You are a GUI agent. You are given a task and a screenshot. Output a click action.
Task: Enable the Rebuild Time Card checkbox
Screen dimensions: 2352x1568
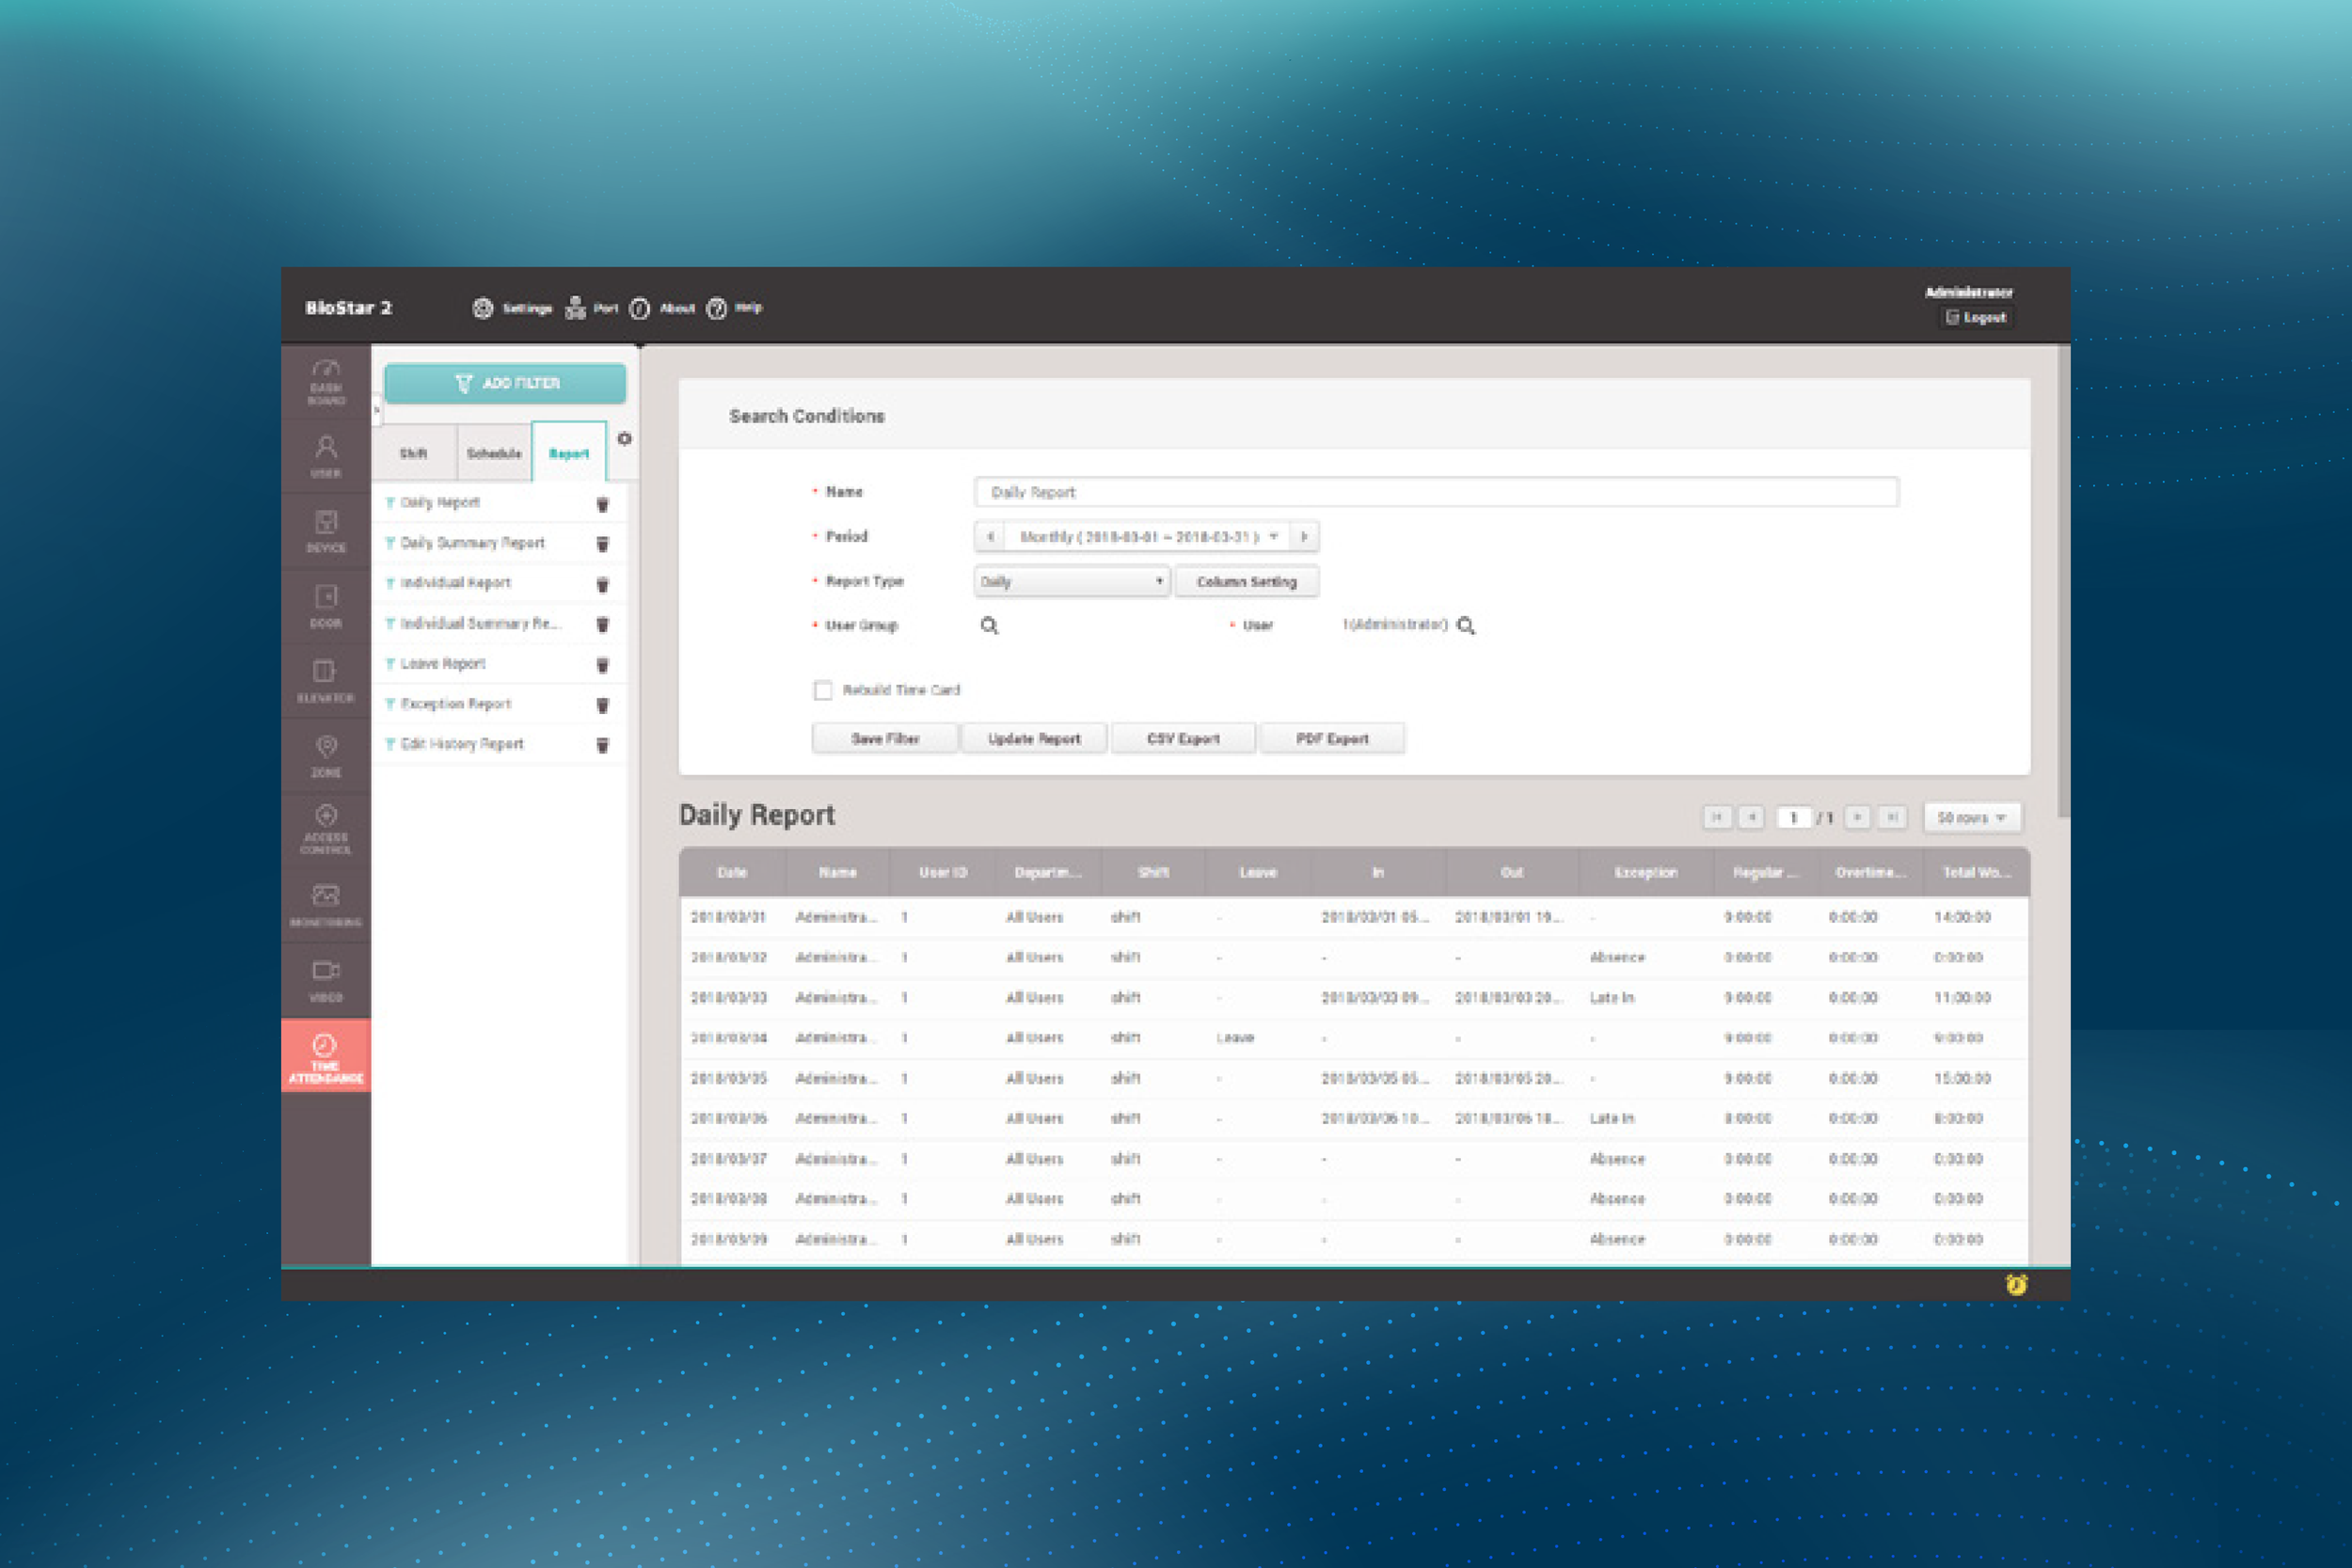click(823, 690)
